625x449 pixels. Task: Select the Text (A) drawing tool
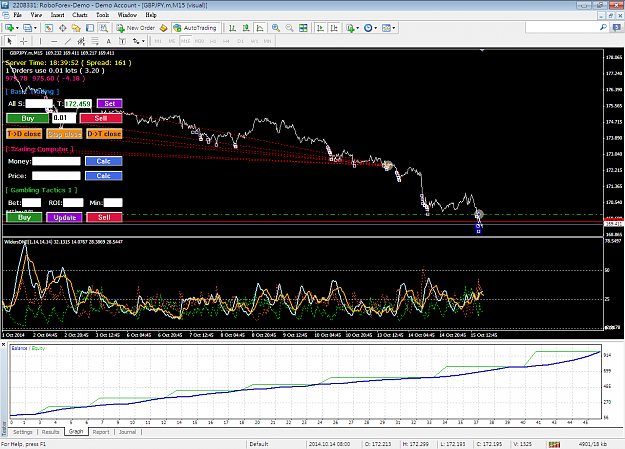pos(108,41)
